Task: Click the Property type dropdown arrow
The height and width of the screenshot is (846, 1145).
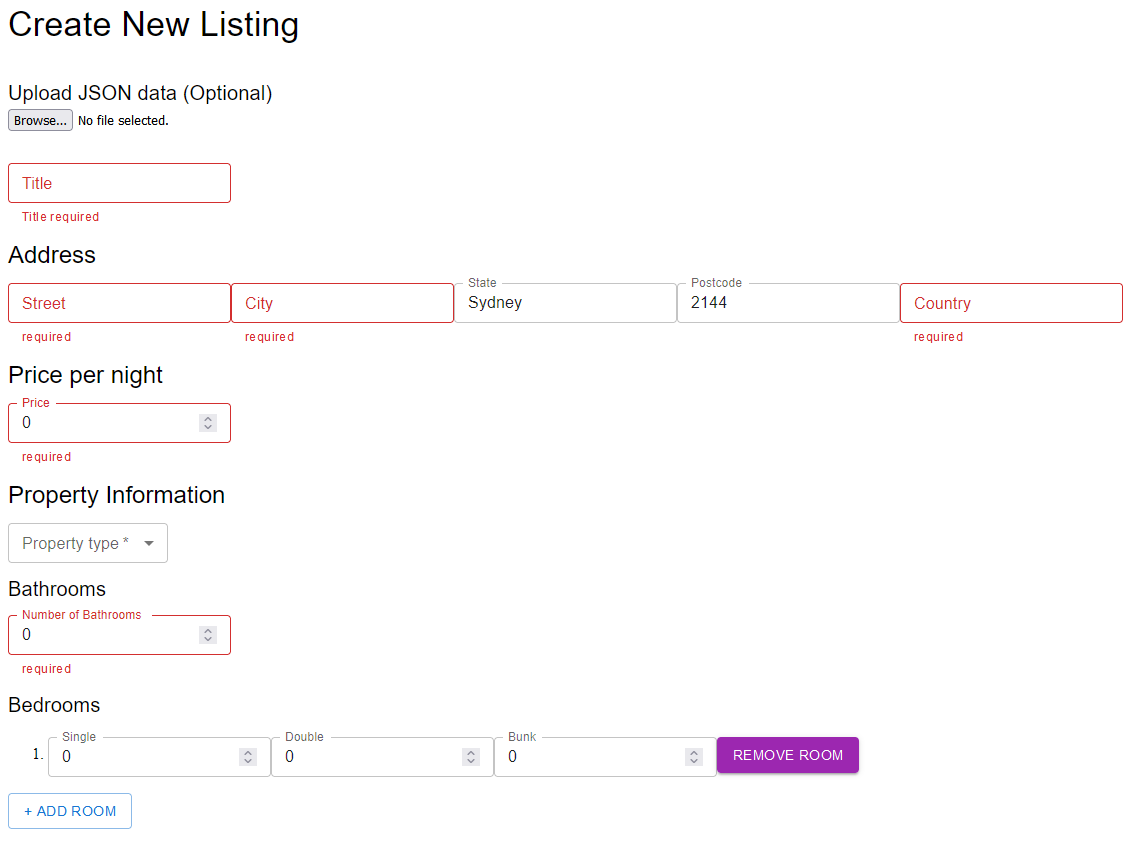Action: click(149, 543)
